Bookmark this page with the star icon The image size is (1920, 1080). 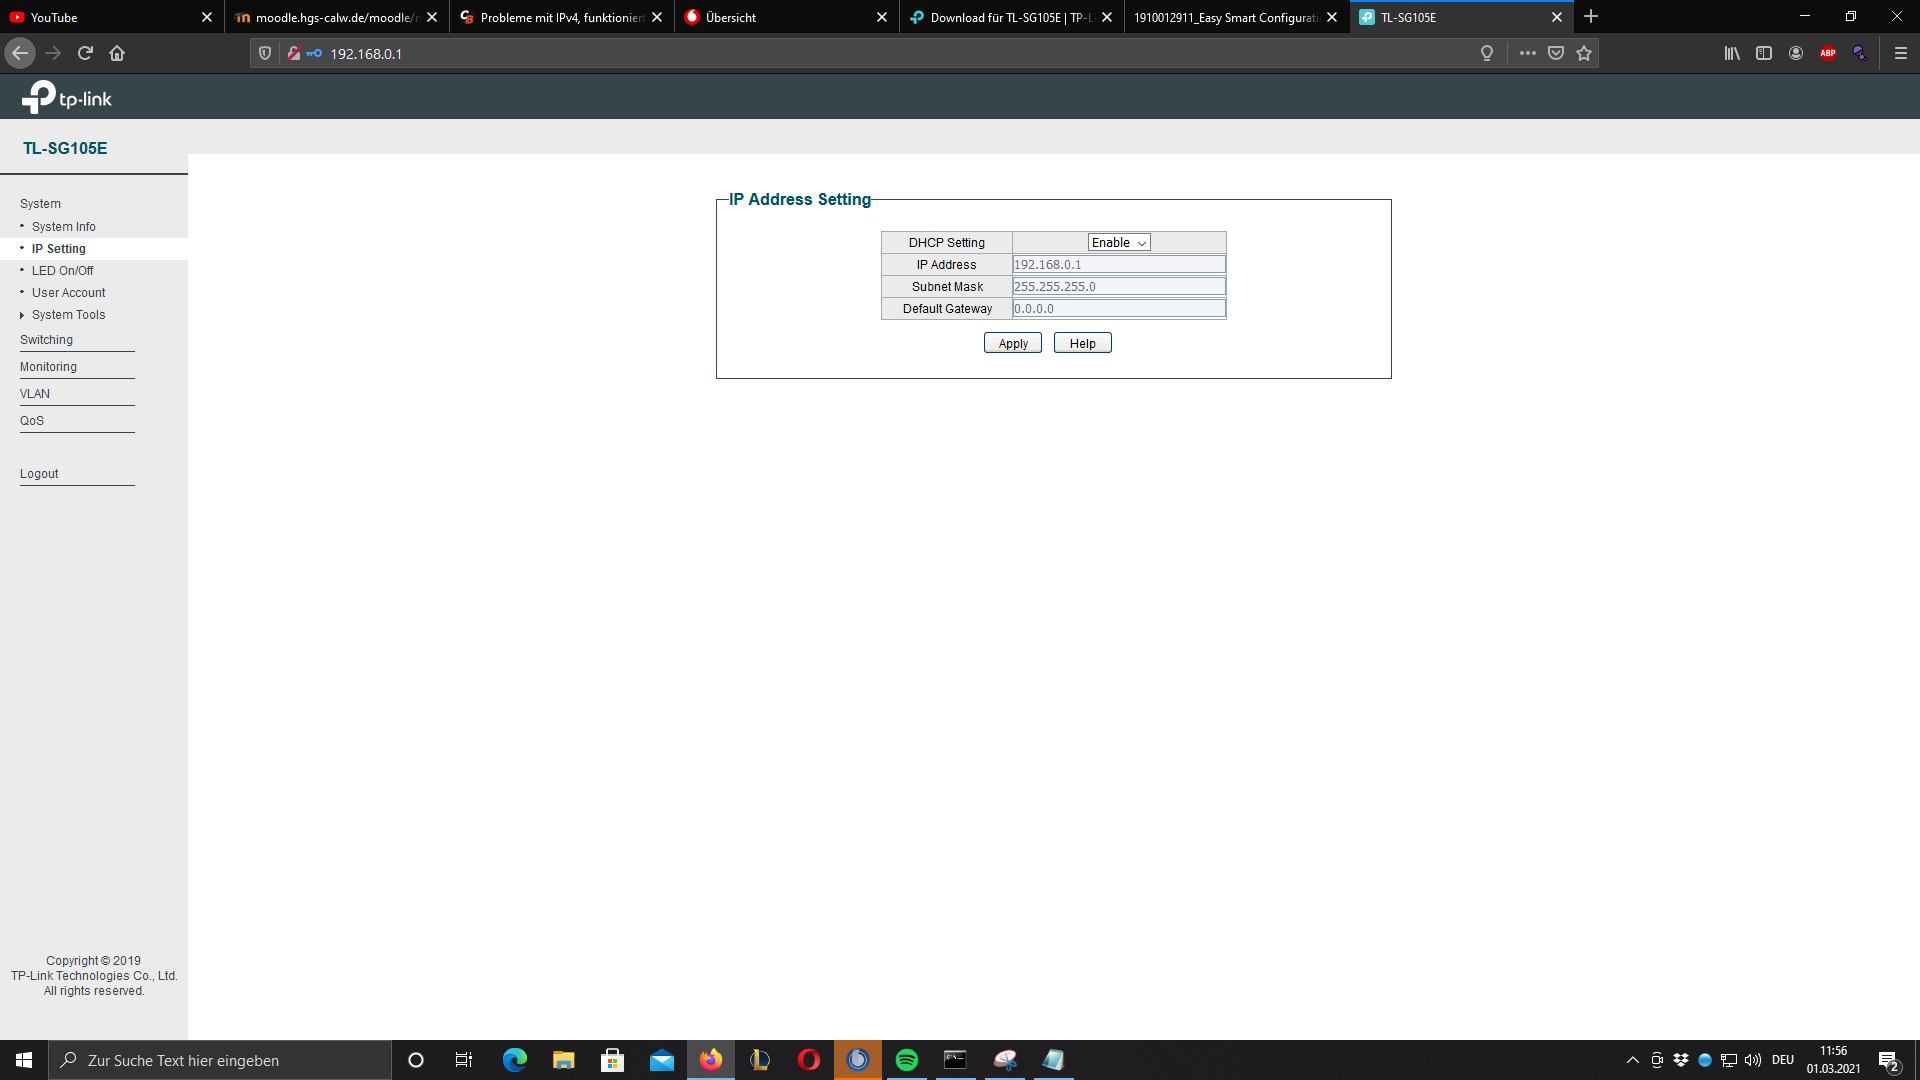[x=1584, y=53]
